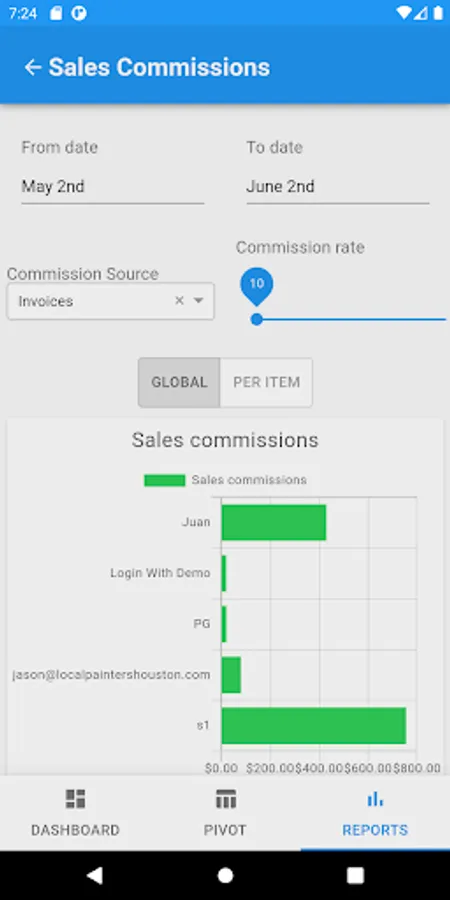
Task: Tap the back arrow in header
Action: coord(33,68)
